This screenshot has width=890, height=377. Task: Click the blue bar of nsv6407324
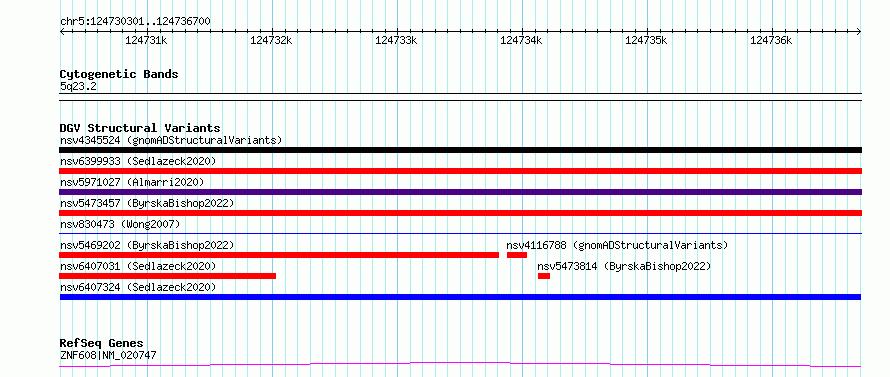pos(460,297)
